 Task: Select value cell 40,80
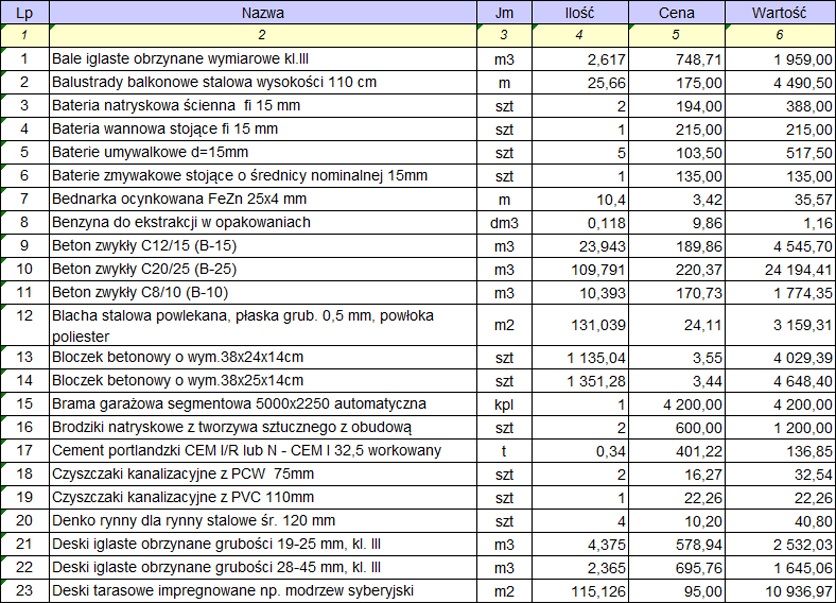780,521
